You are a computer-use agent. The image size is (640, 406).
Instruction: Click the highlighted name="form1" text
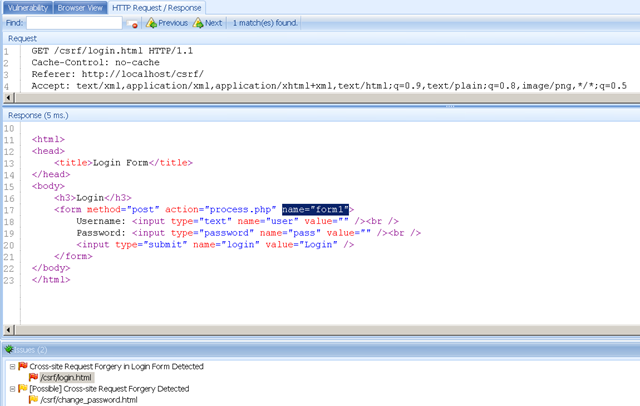[315, 209]
